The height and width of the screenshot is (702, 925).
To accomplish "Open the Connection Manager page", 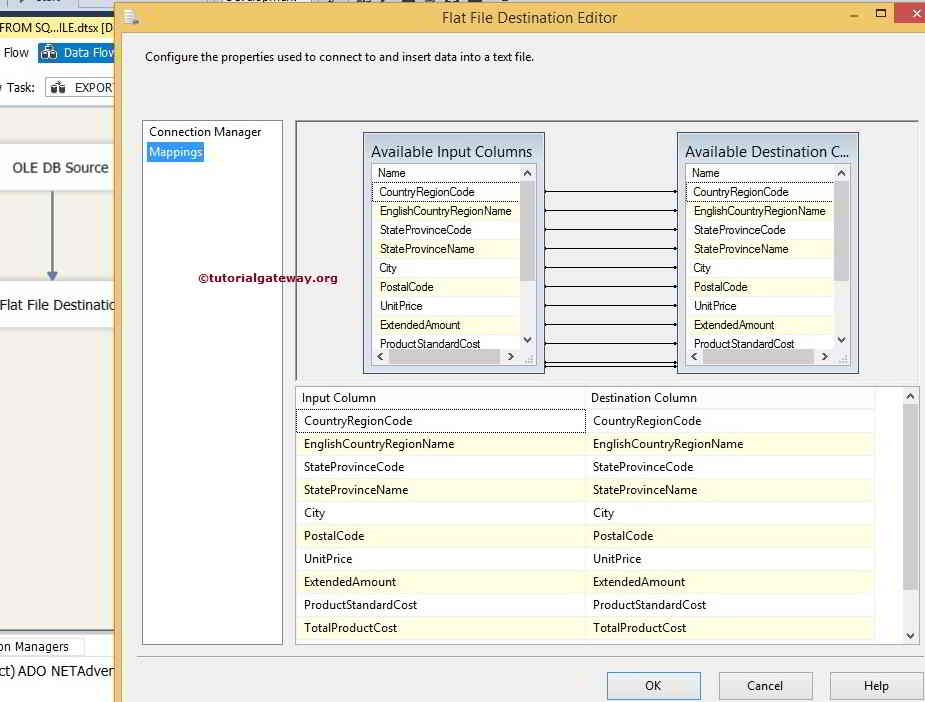I will 205,132.
